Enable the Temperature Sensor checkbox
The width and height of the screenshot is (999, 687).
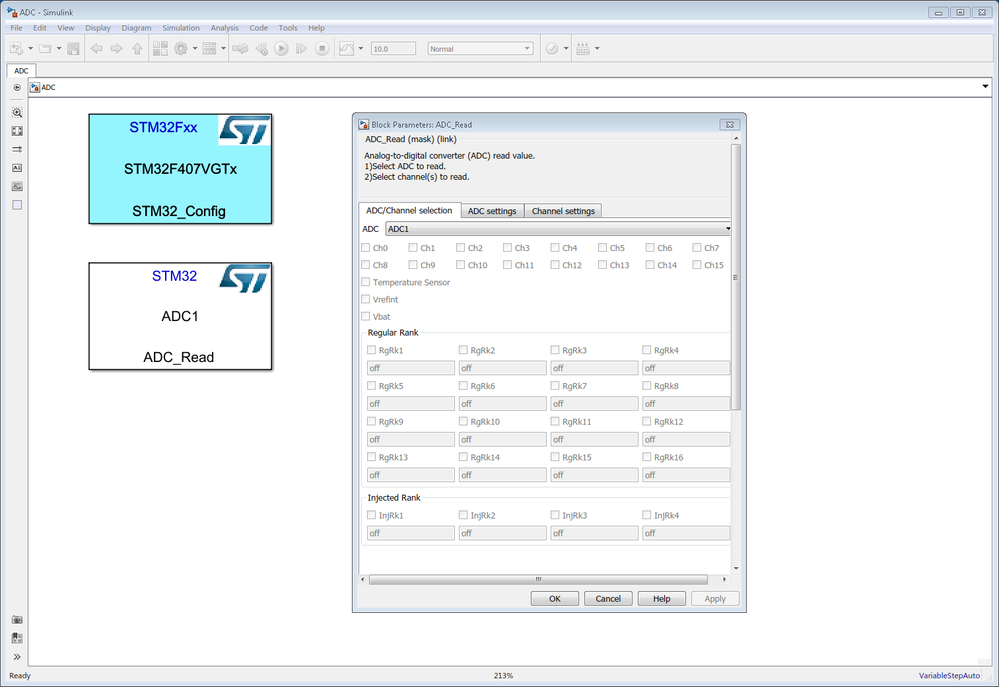[x=366, y=282]
